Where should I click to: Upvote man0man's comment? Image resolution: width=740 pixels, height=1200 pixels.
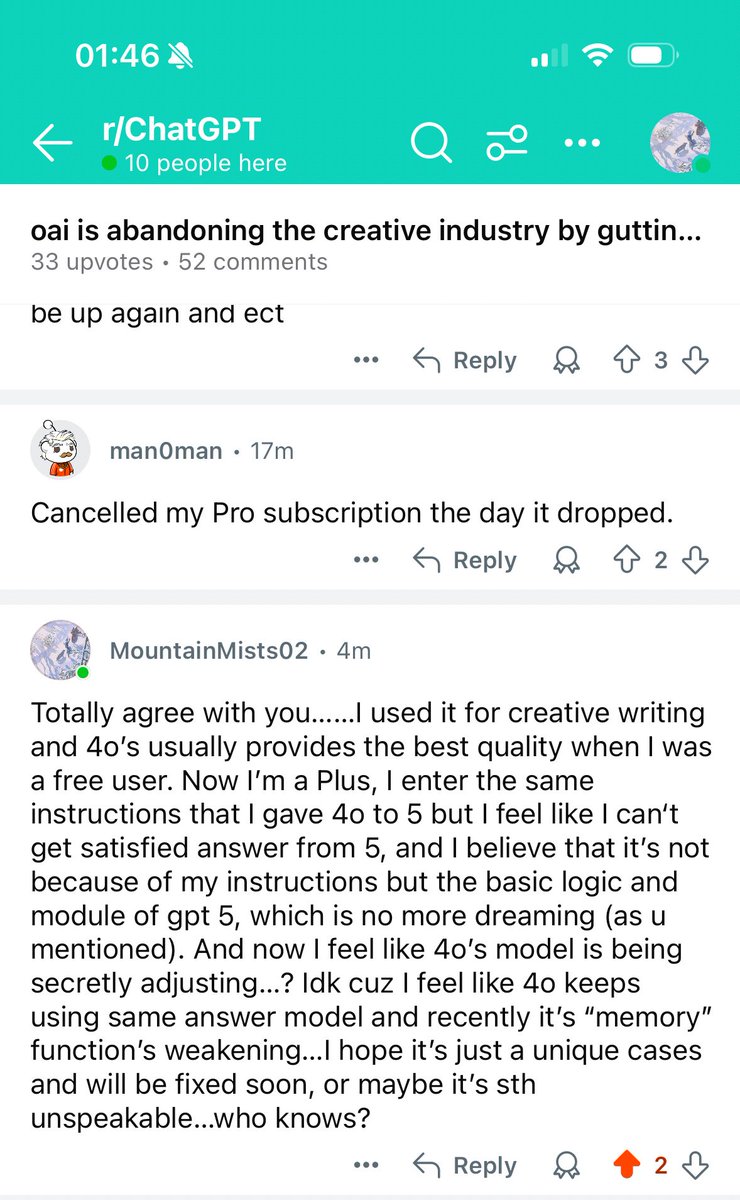pyautogui.click(x=626, y=561)
